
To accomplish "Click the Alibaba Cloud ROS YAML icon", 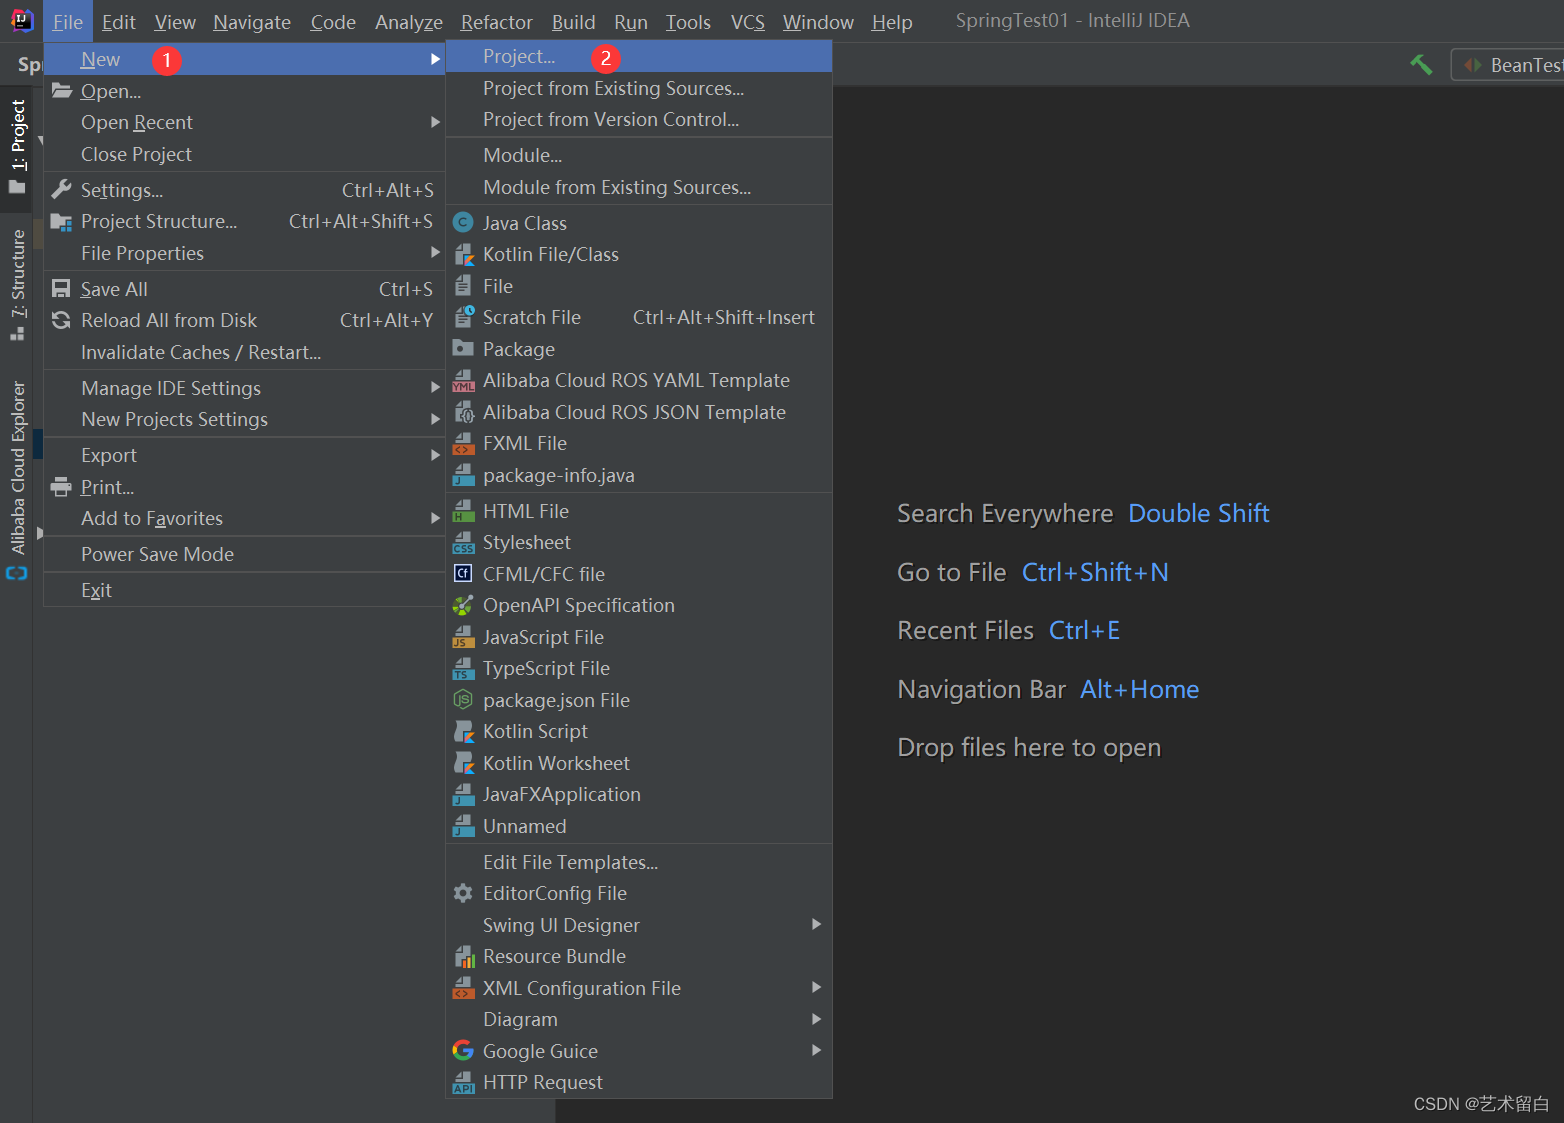I will 463,380.
